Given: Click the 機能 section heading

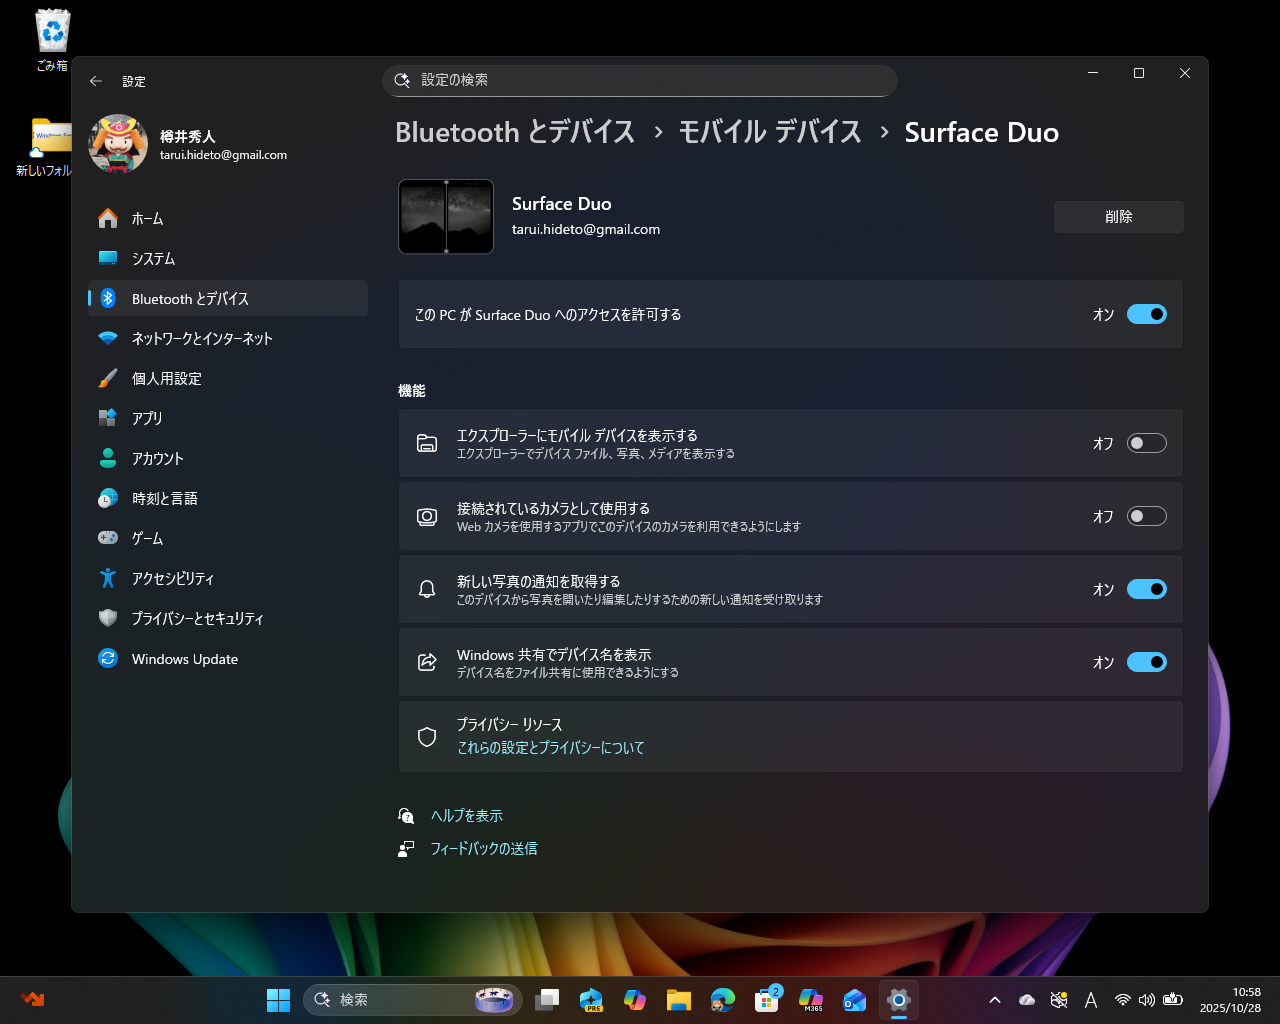Looking at the screenshot, I should coord(412,391).
